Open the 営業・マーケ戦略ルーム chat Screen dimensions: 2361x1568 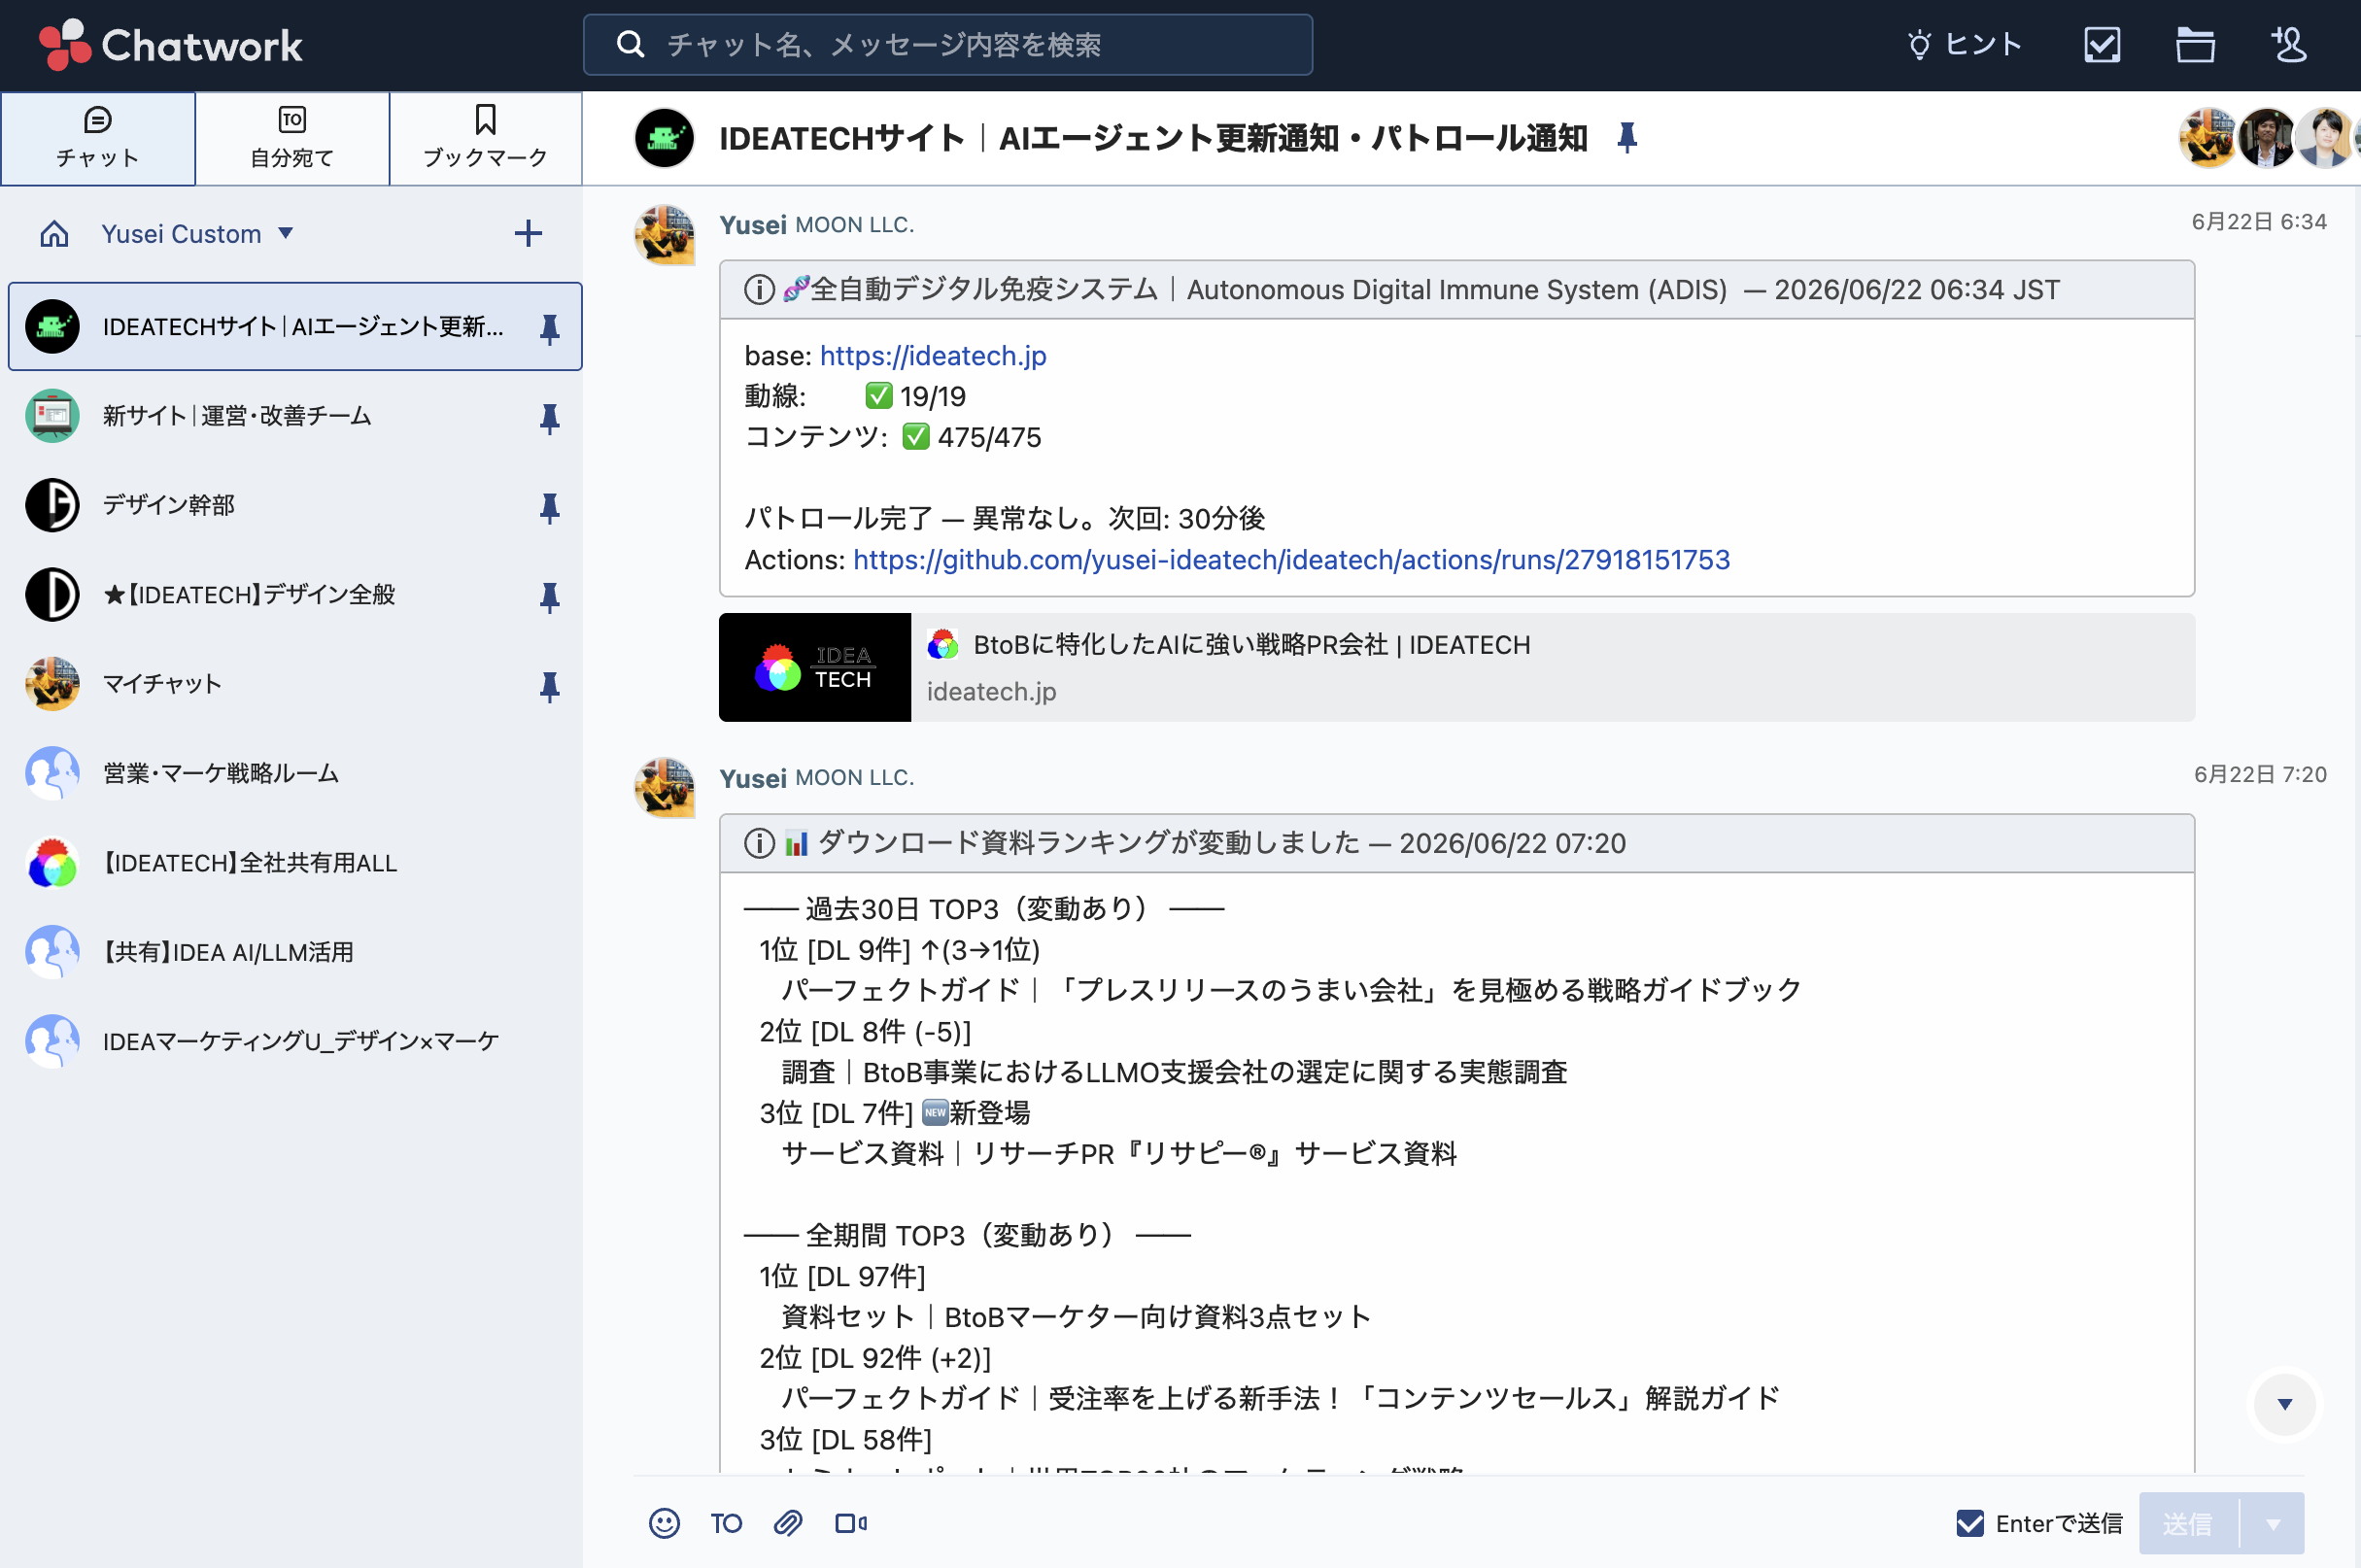click(294, 773)
